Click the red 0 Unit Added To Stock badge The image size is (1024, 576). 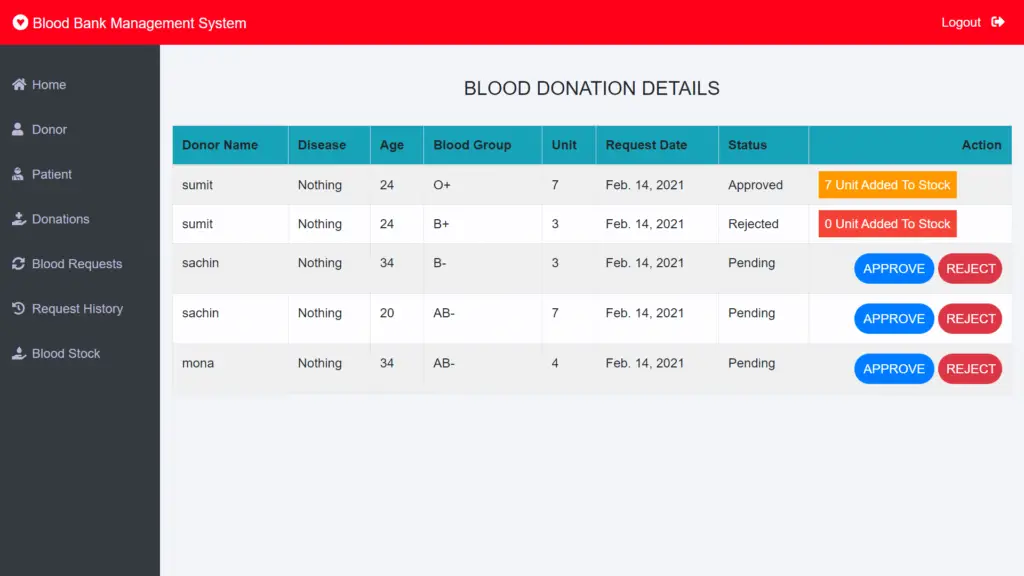[x=886, y=223]
